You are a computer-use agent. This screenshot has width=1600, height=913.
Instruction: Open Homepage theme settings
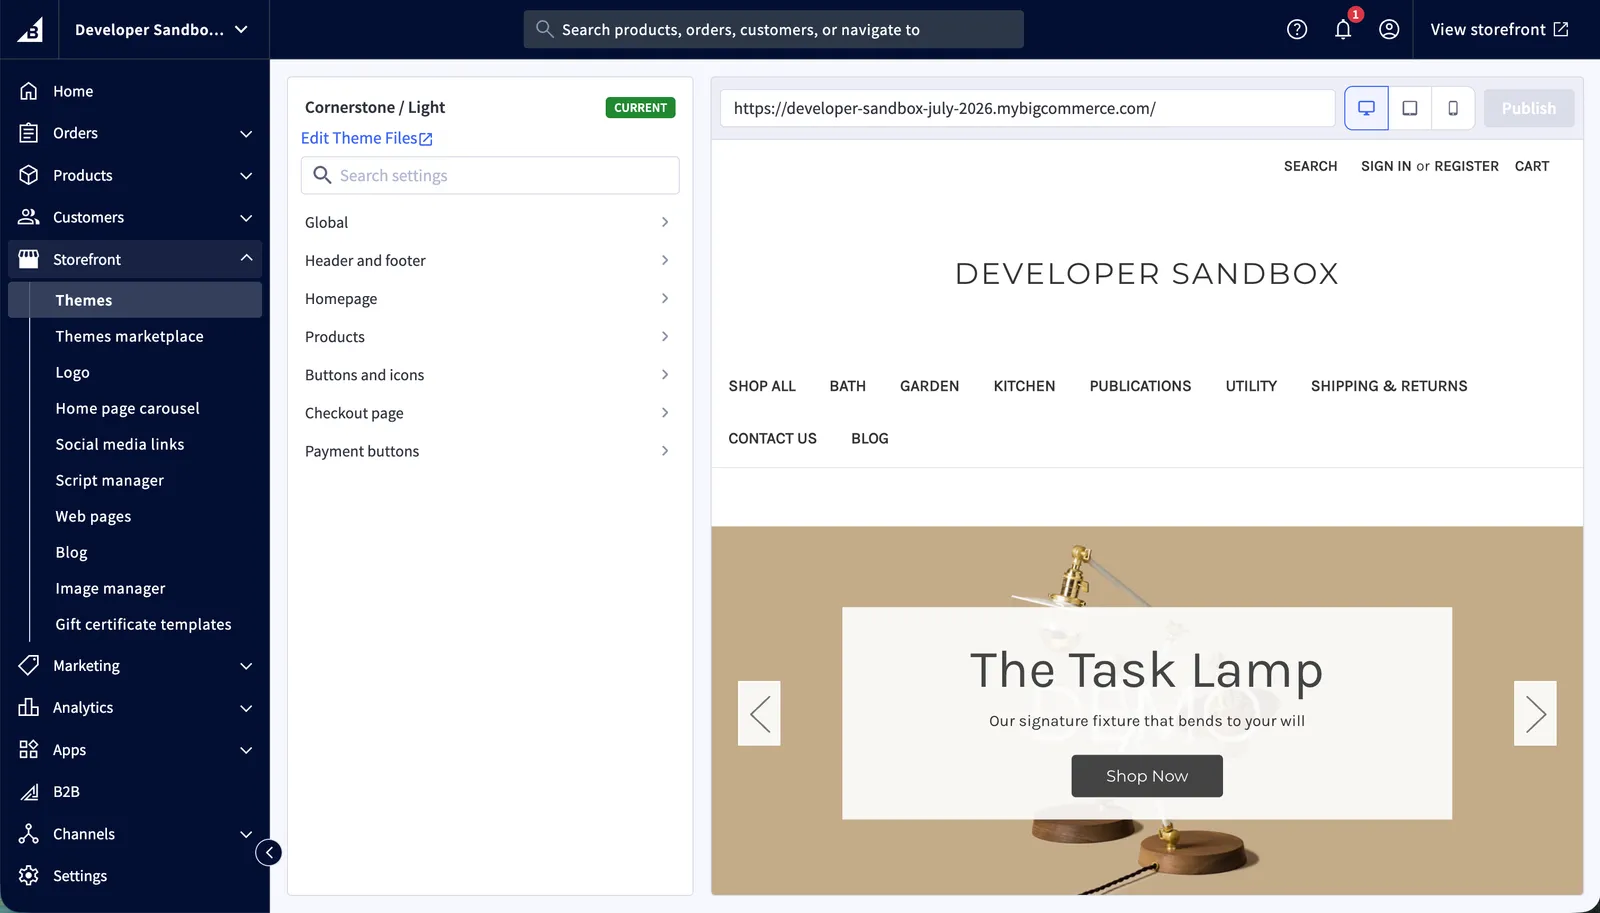tap(489, 298)
